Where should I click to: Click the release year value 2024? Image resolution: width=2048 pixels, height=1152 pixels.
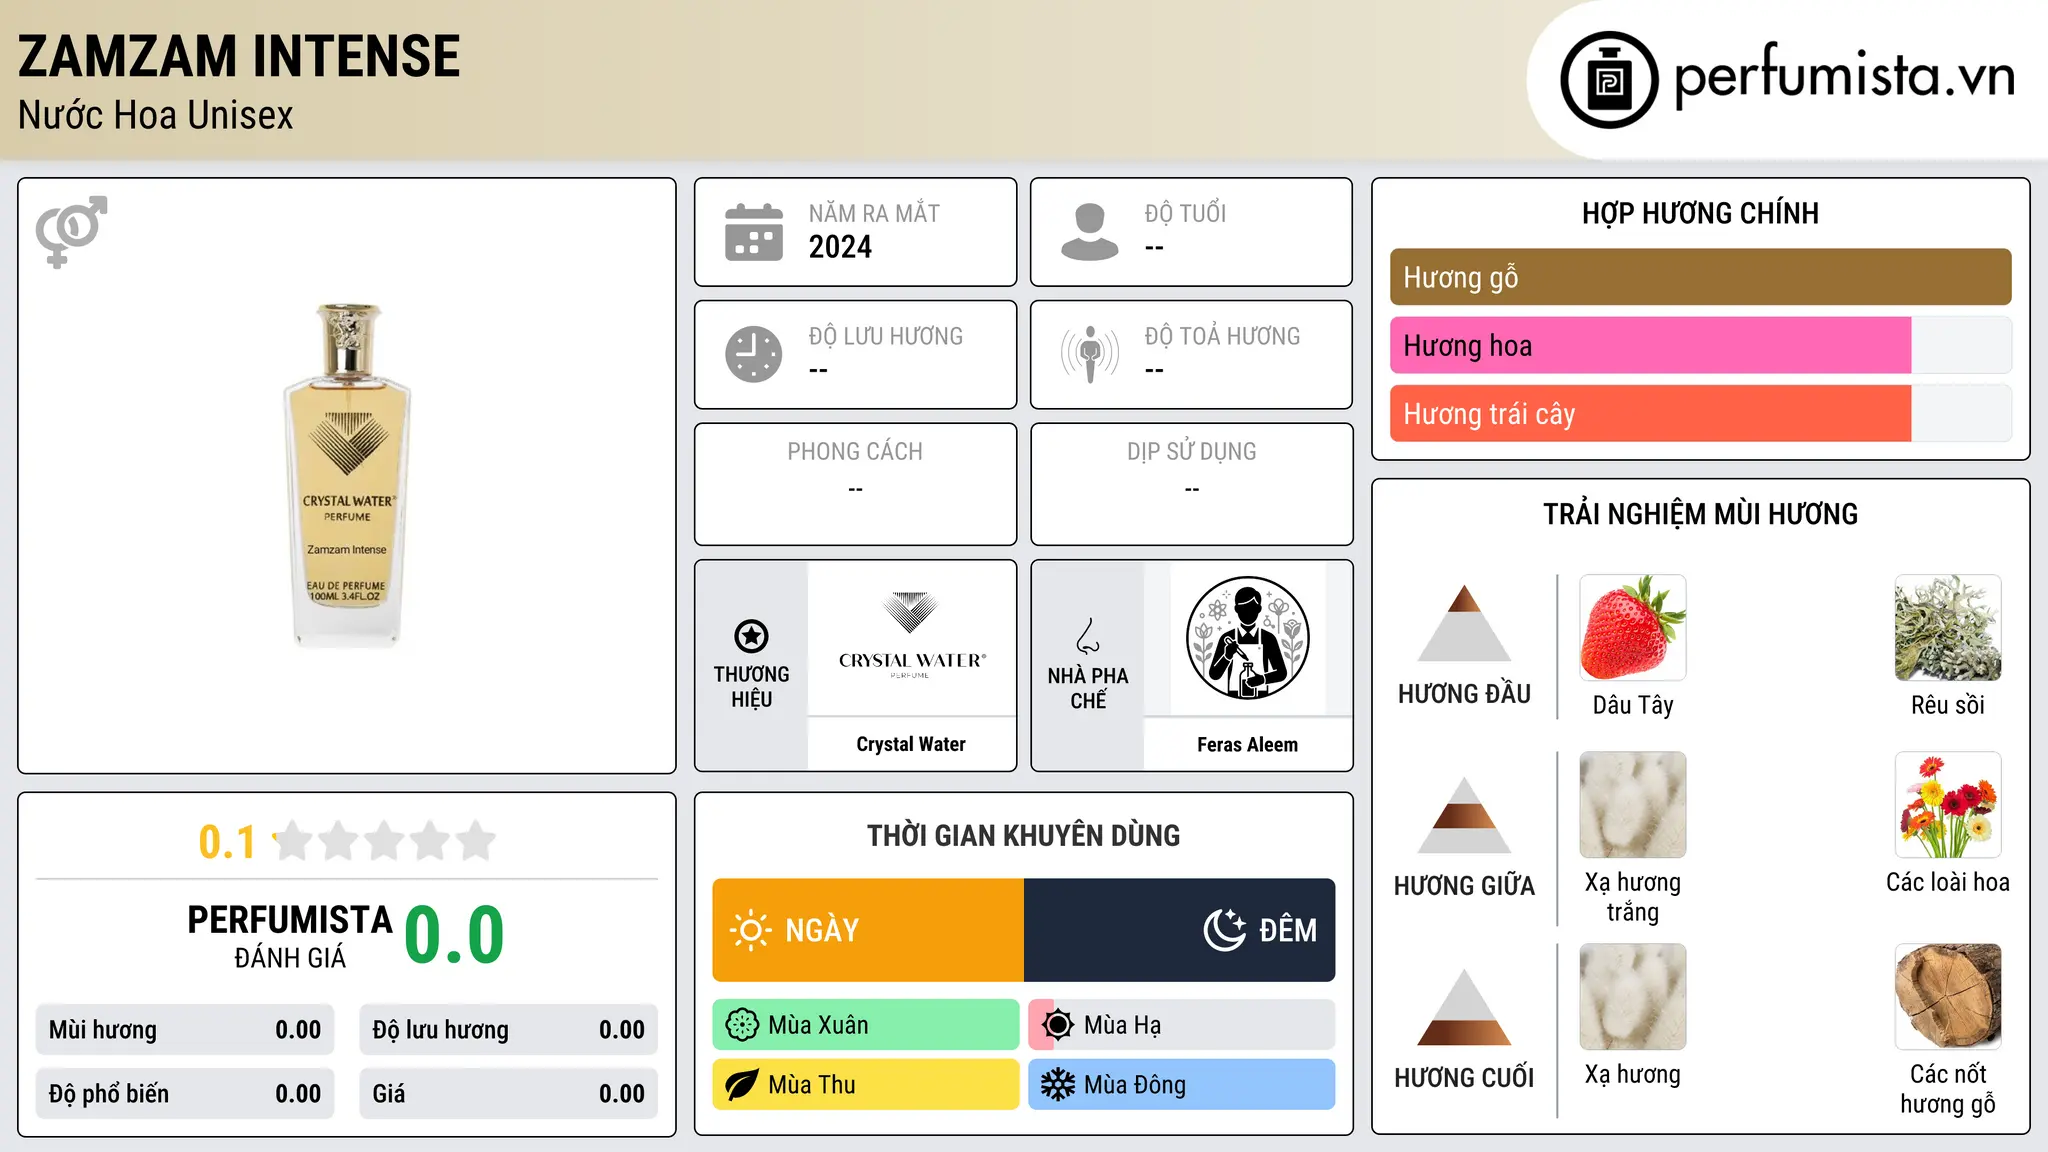(x=840, y=247)
